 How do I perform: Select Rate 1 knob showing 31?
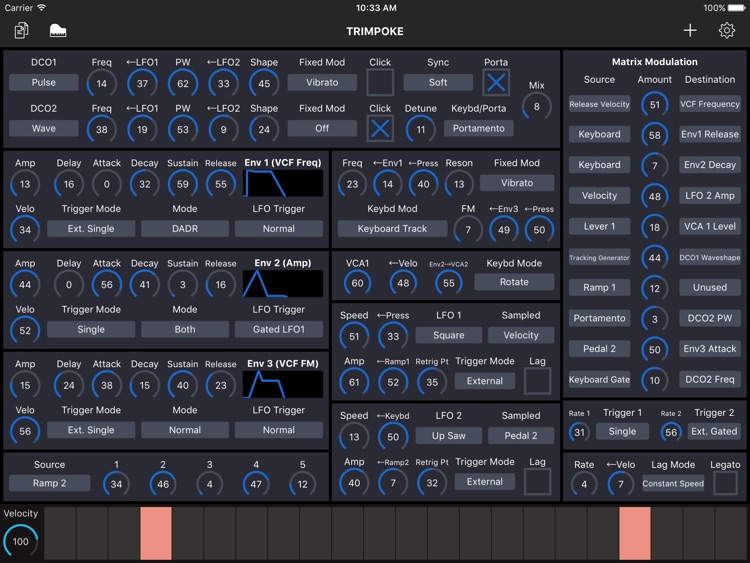pos(579,432)
